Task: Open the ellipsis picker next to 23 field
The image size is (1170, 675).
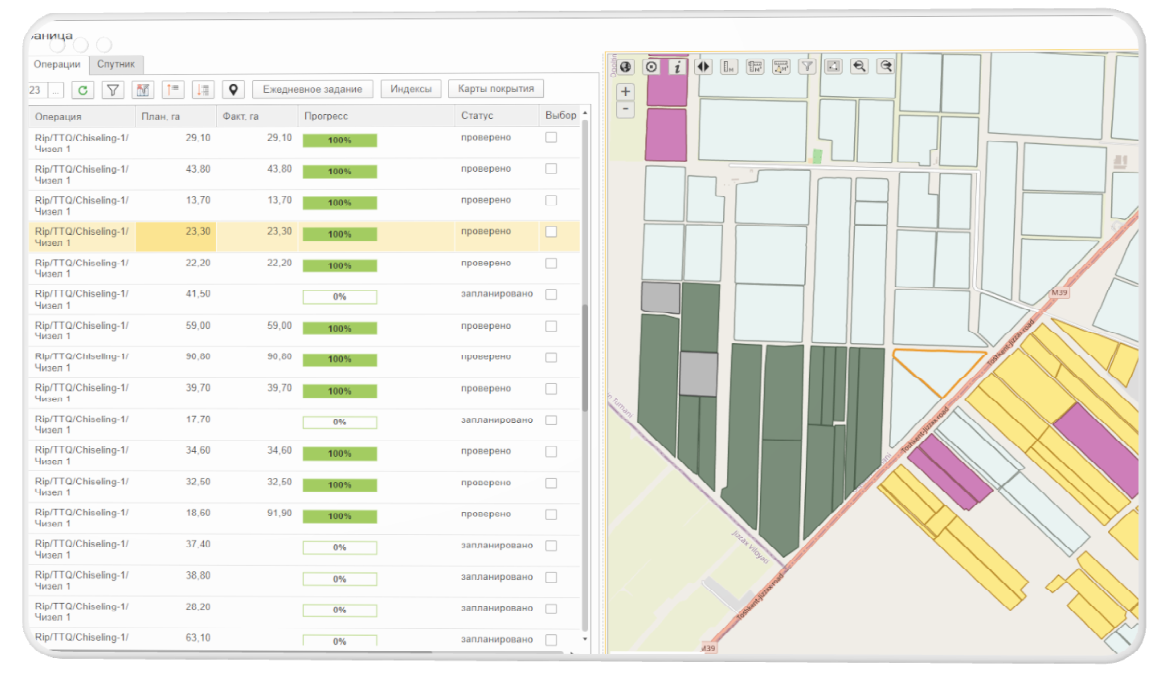Action: pyautogui.click(x=56, y=90)
